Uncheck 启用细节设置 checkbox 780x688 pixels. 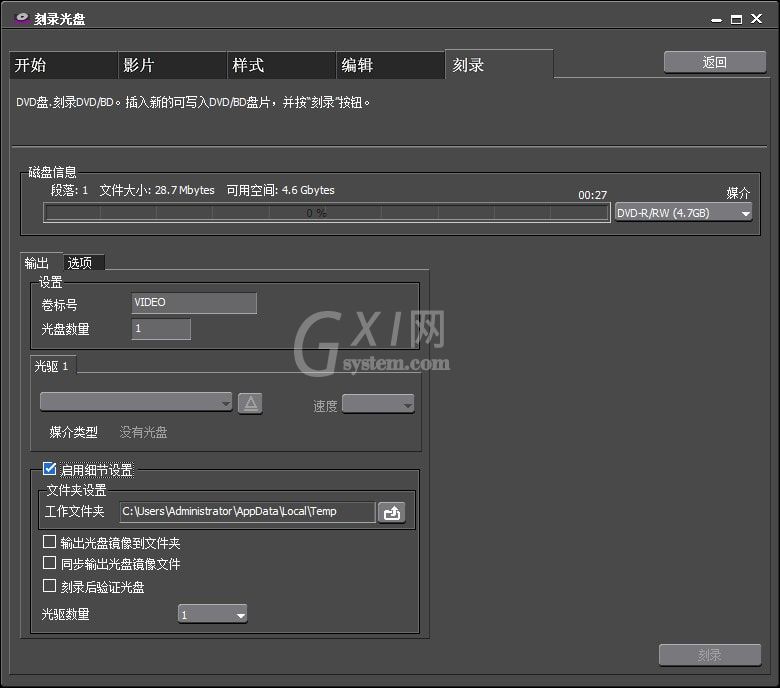[49, 469]
